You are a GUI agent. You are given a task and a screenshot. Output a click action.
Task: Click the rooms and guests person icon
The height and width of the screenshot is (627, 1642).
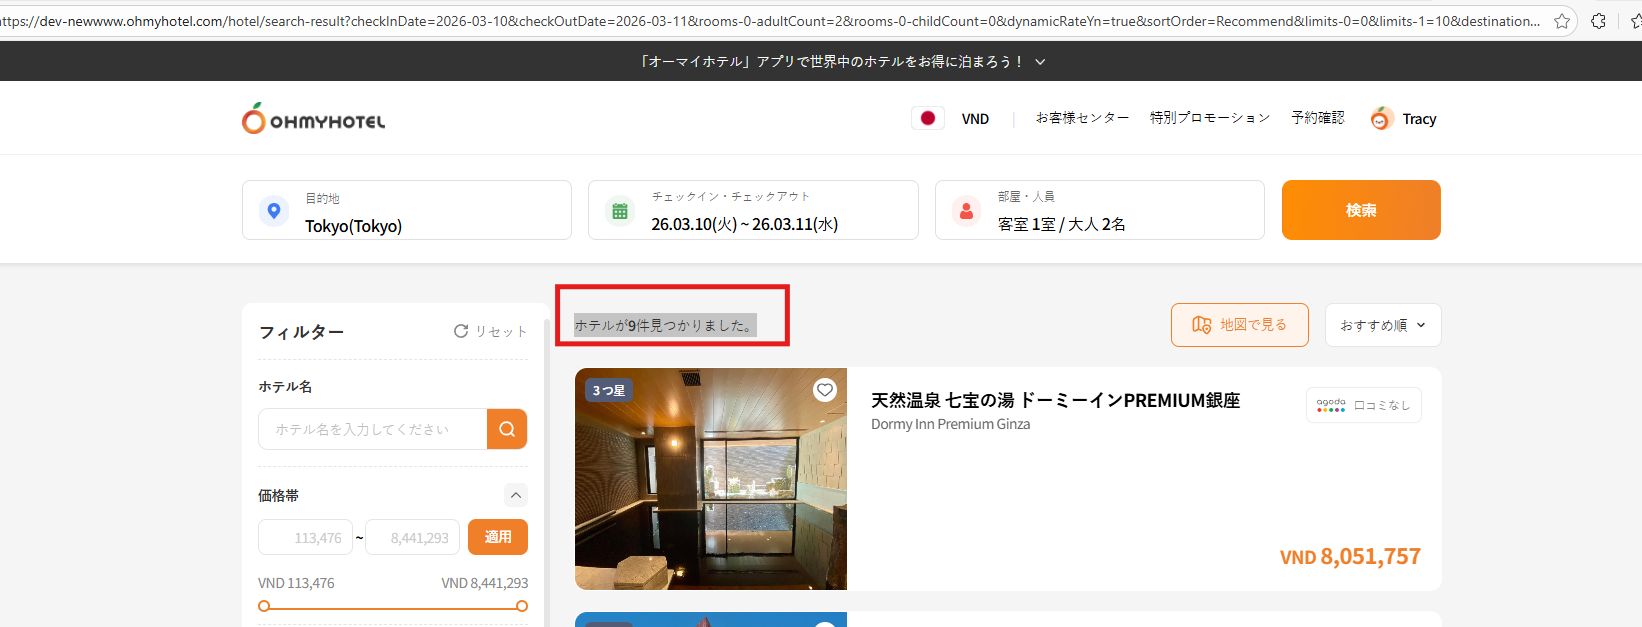(x=966, y=211)
